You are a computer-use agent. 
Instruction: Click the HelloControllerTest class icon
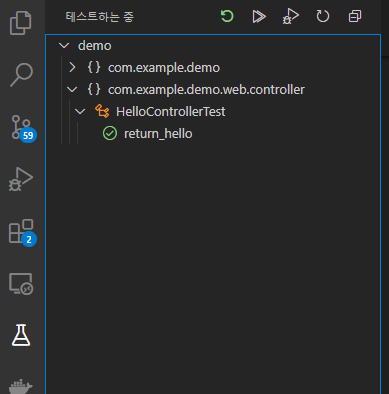click(x=102, y=111)
